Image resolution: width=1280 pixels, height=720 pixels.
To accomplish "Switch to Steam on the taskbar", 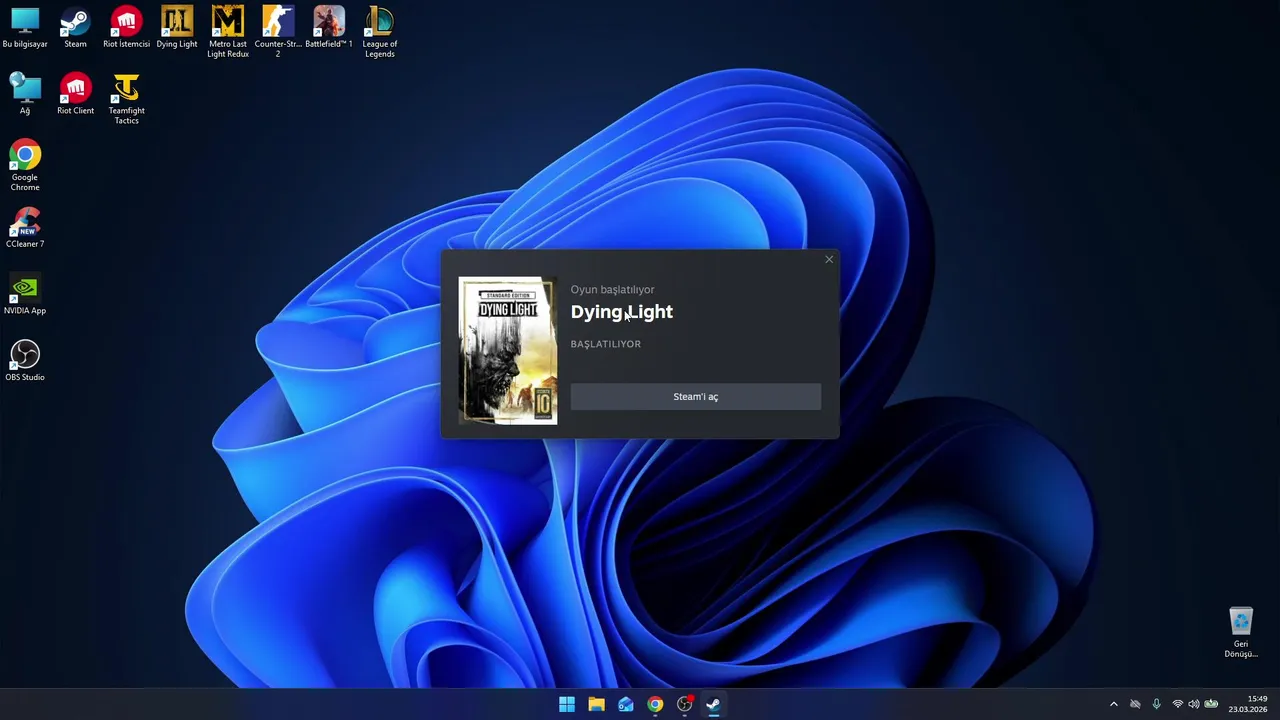I will (x=713, y=704).
